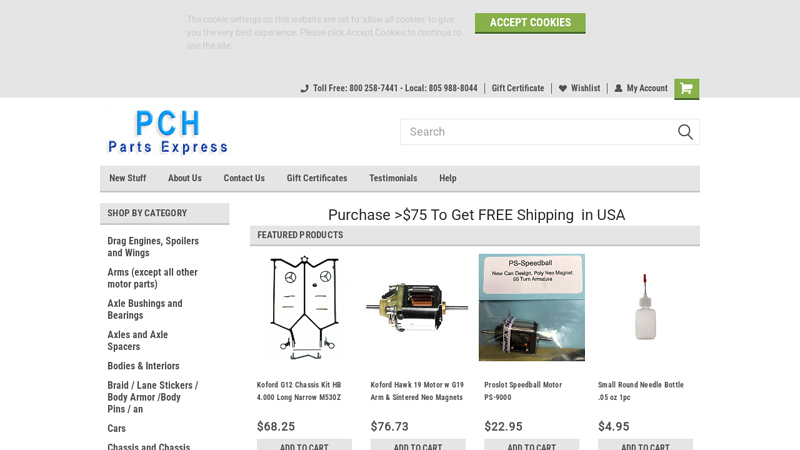Image resolution: width=800 pixels, height=450 pixels.
Task: Click the PCH Parts Express logo
Action: tap(168, 132)
